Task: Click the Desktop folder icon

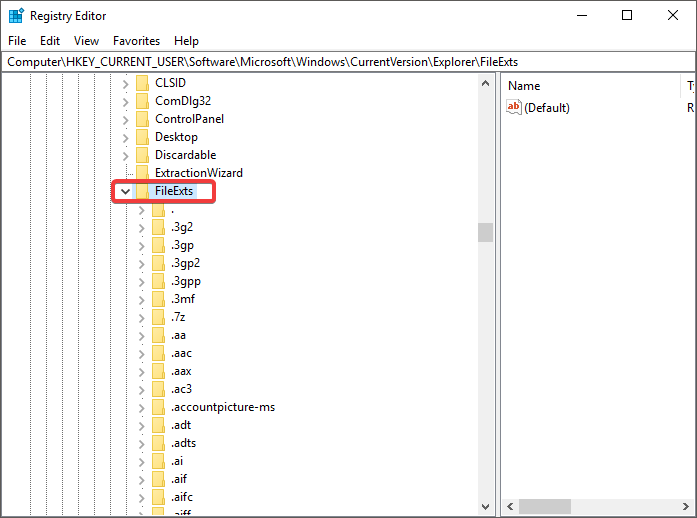Action: 142,137
